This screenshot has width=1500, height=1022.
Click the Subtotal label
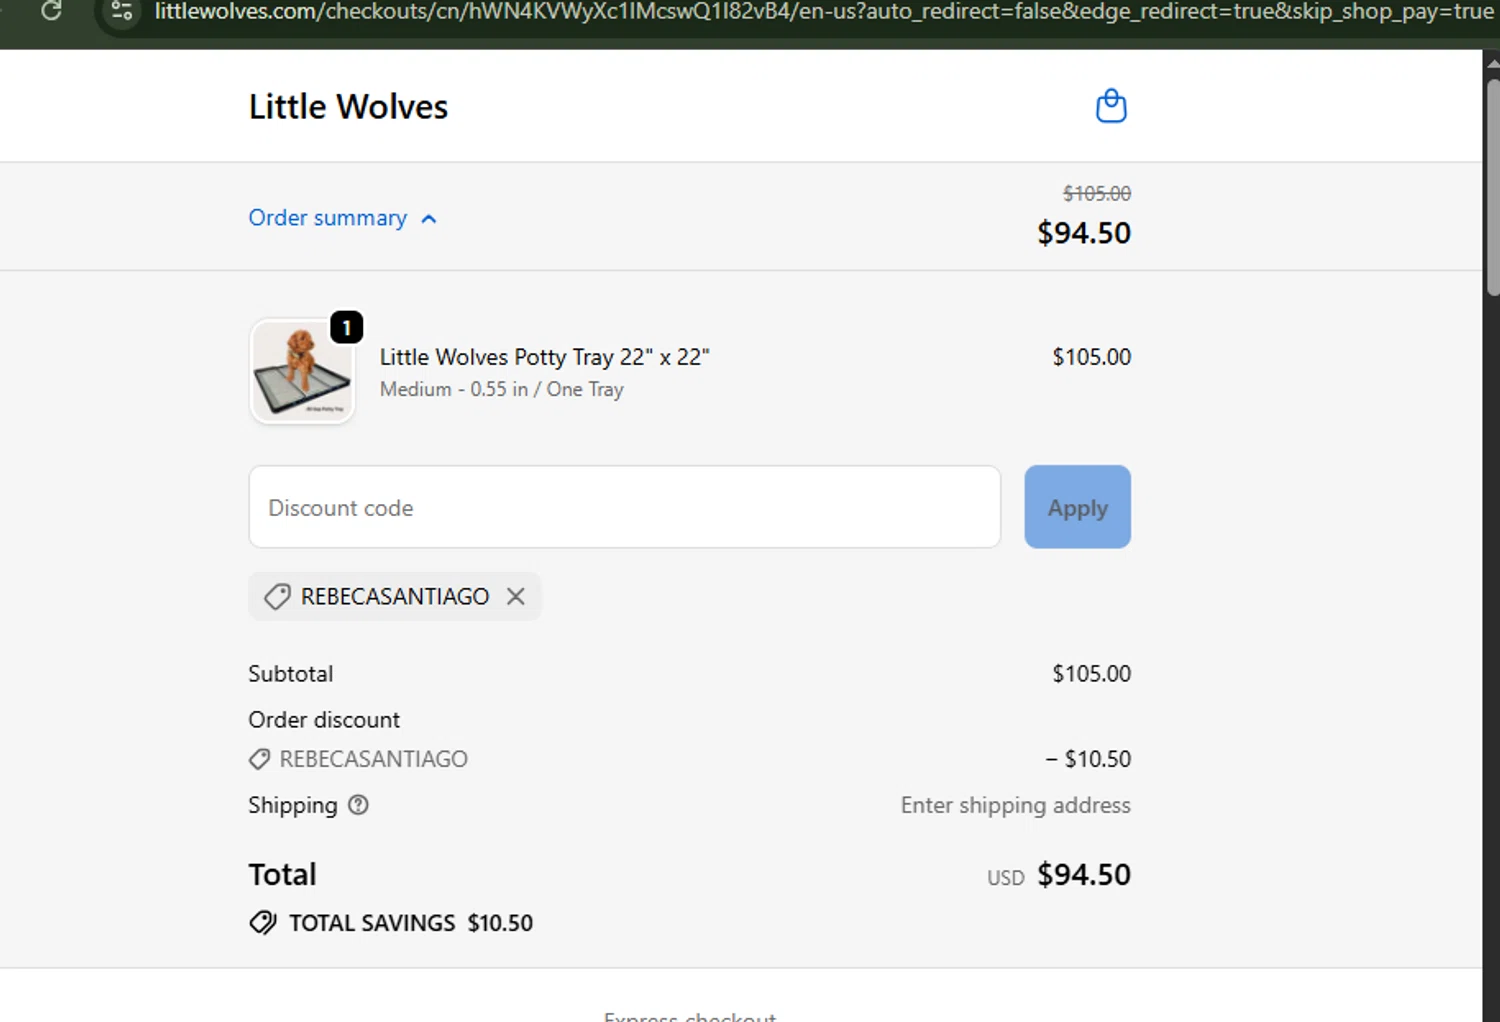click(291, 674)
